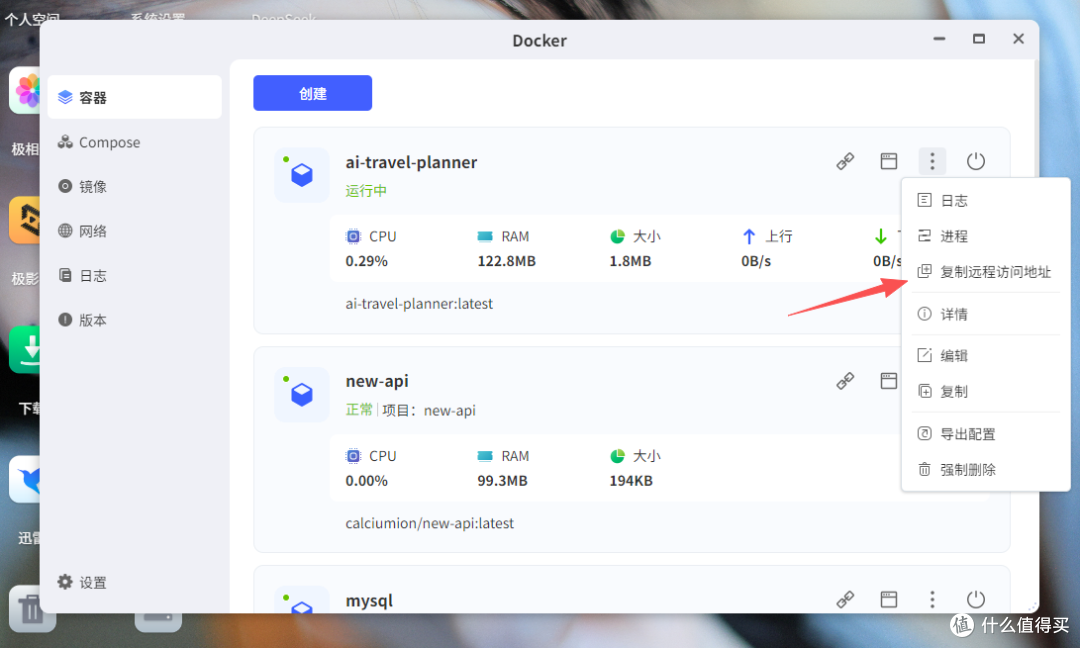Select 复制 in the context menu

(986, 391)
